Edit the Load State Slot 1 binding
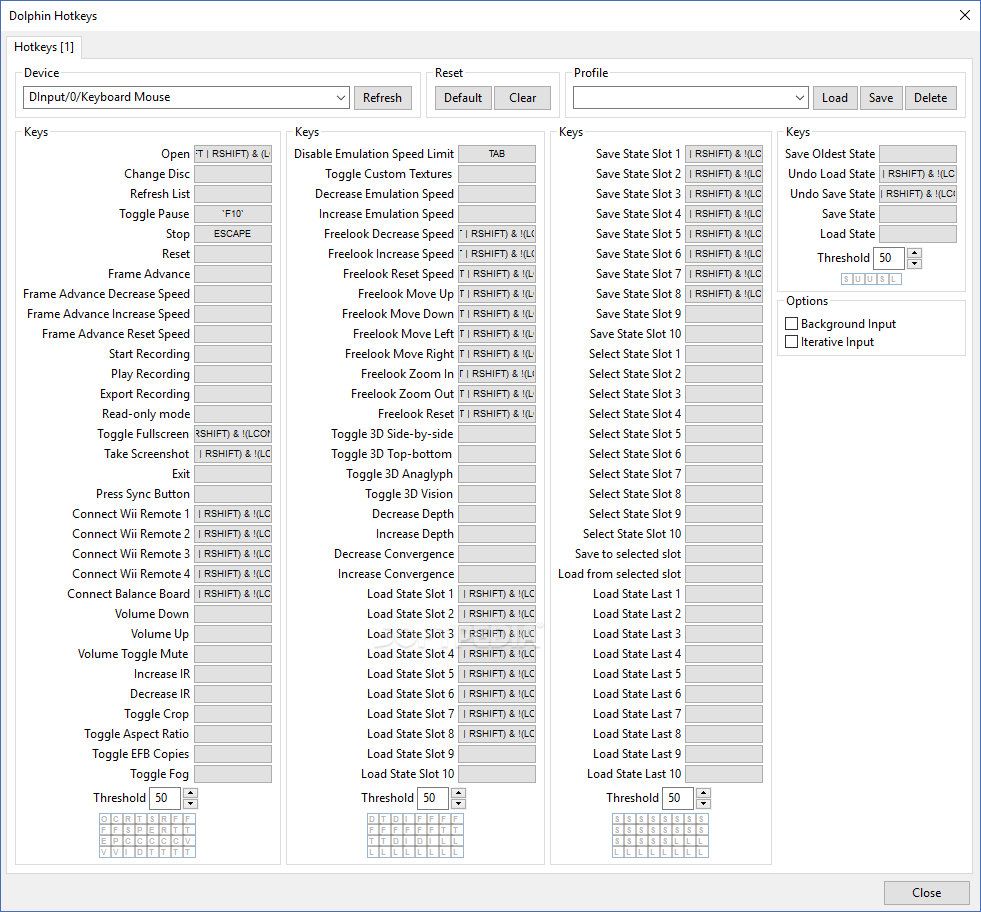 497,594
